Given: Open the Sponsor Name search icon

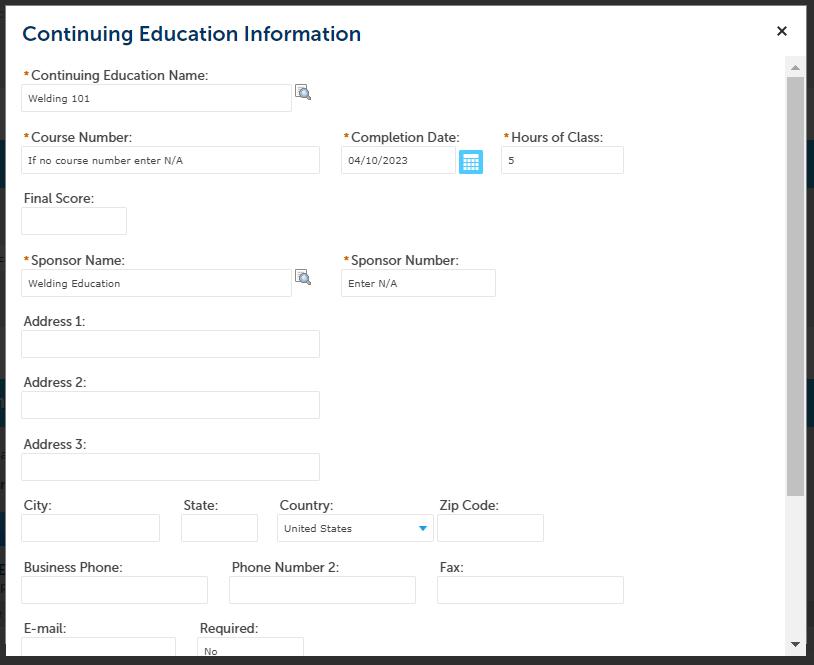Looking at the screenshot, I should 303,278.
